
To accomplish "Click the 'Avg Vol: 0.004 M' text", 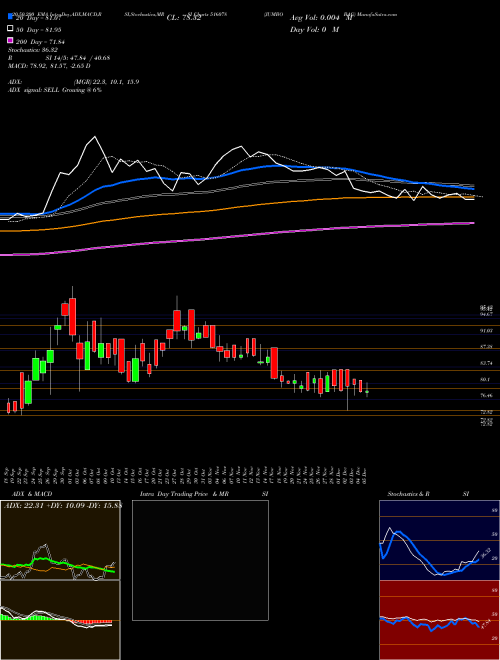I will (x=321, y=18).
